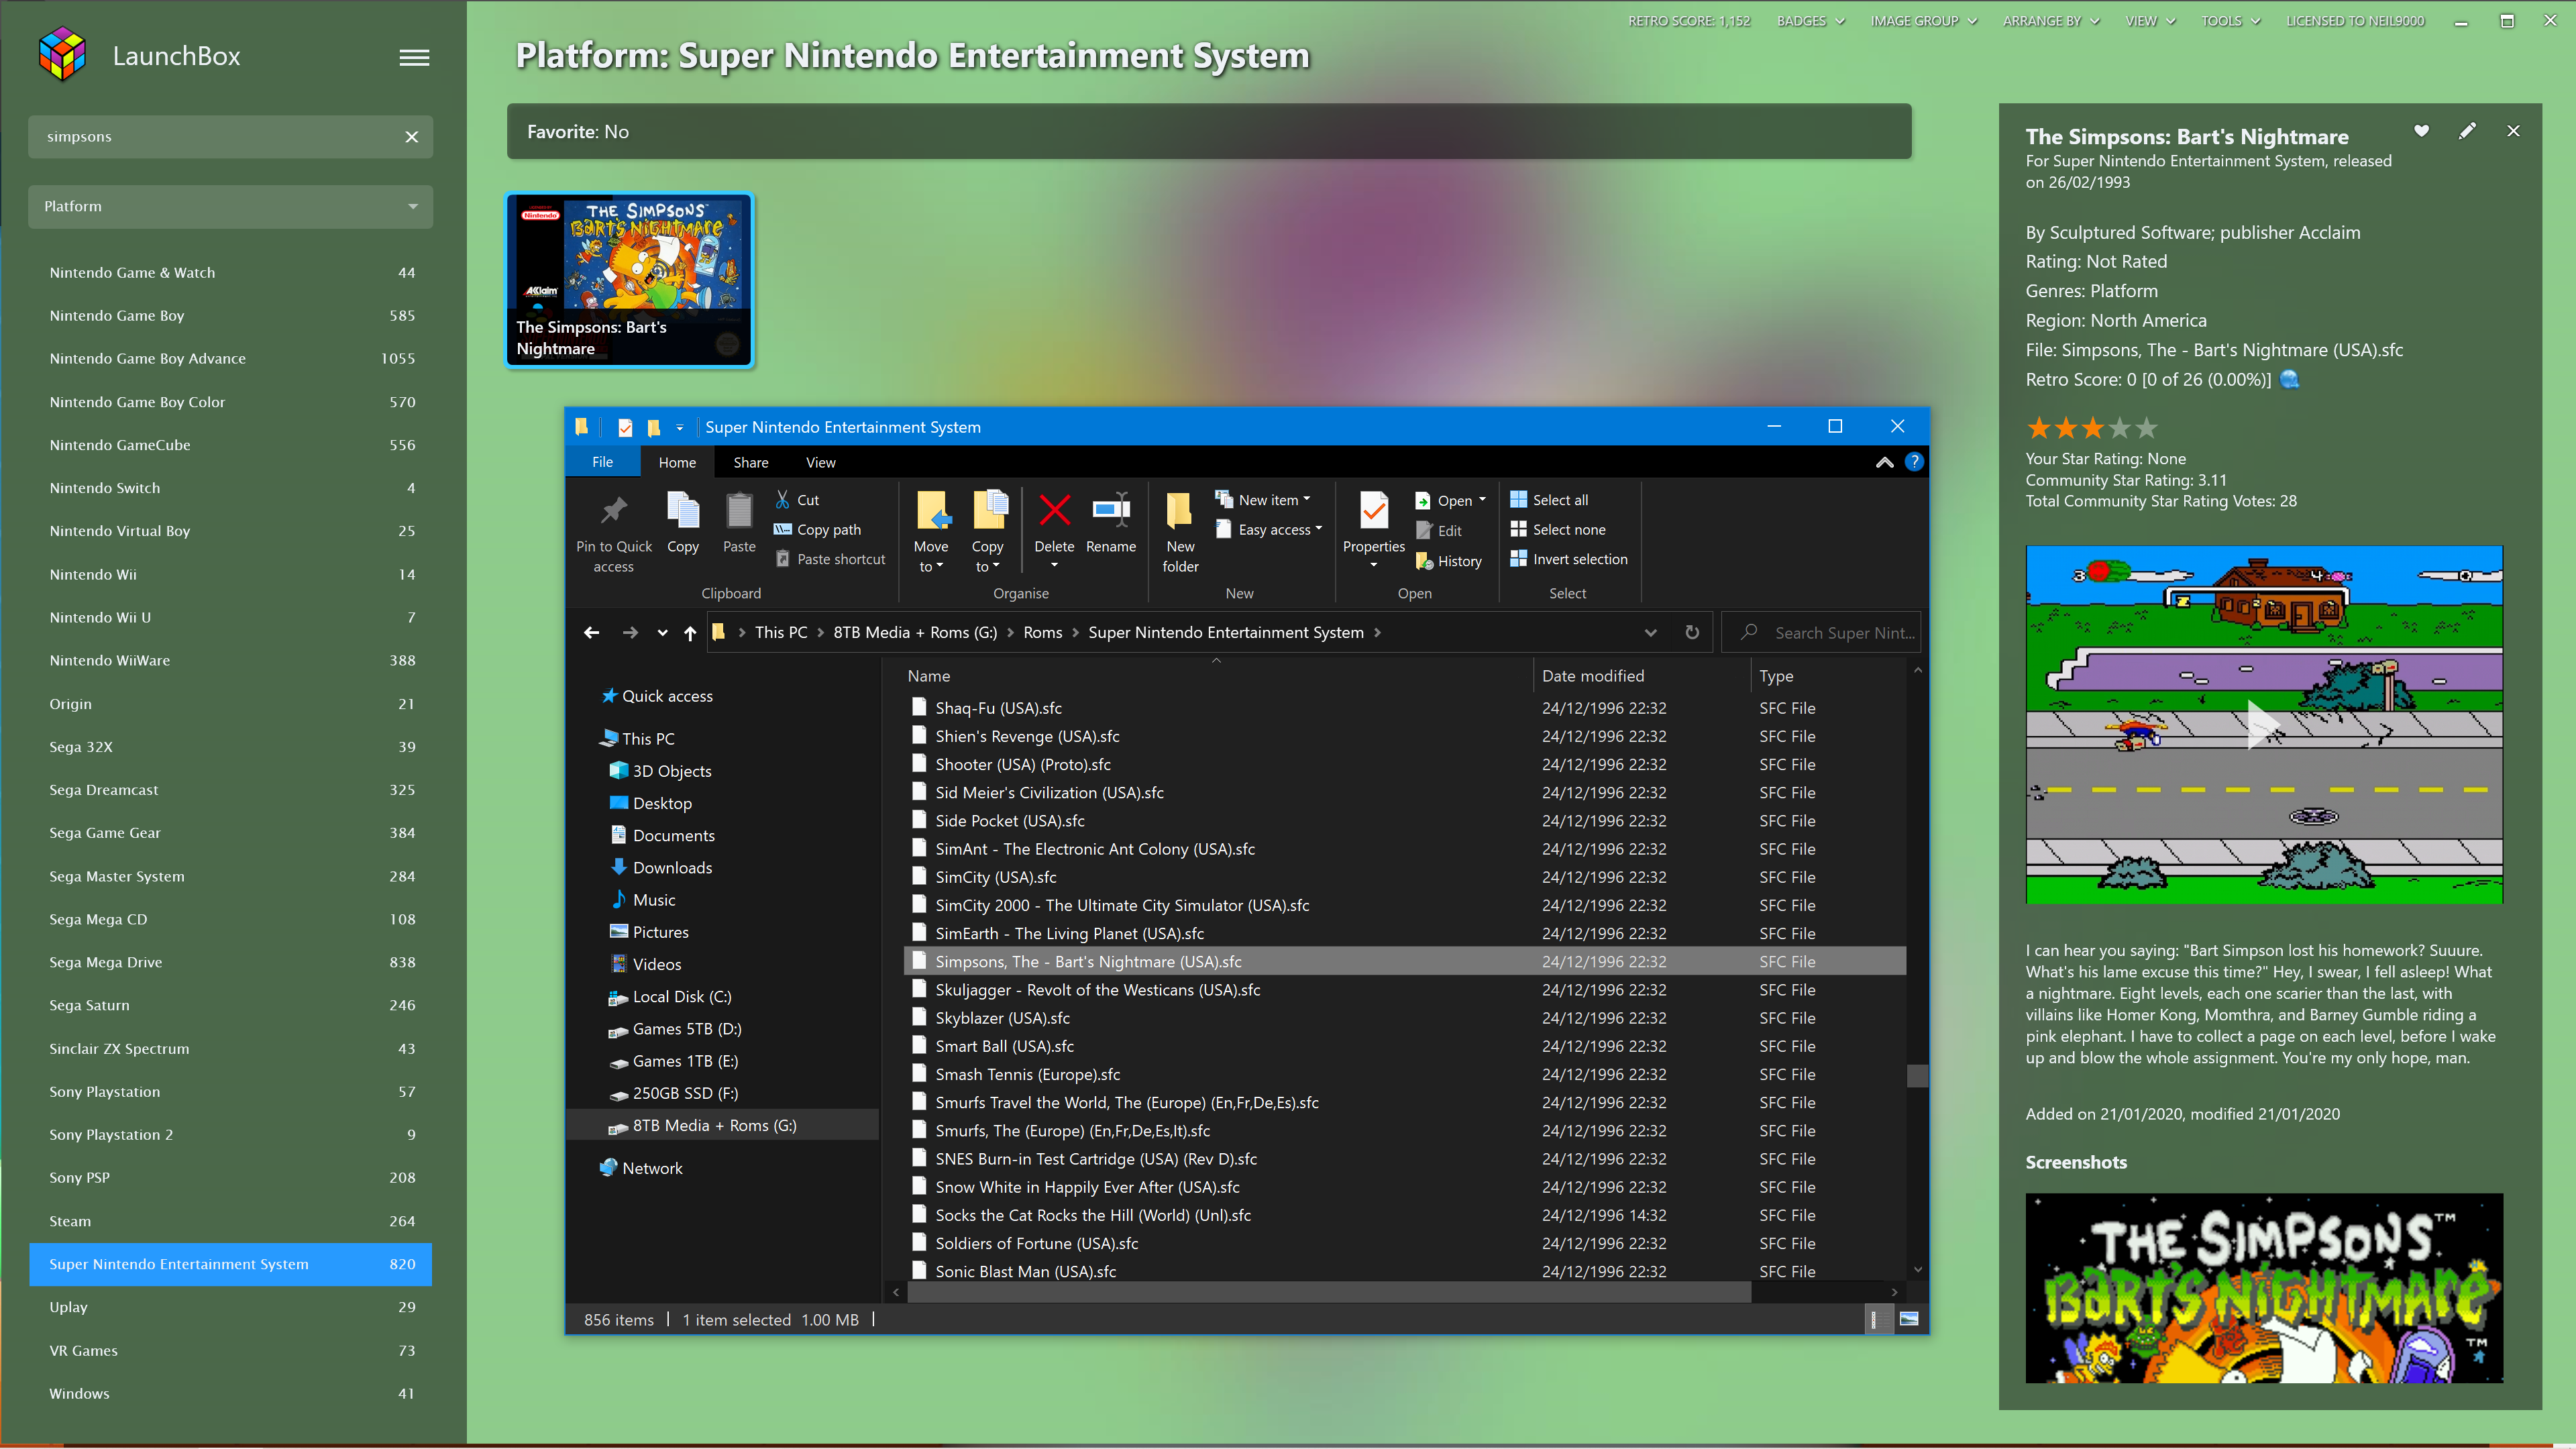Open Retro Score achievements globe icon
Screen dimensions: 2576x1449
tap(2289, 379)
